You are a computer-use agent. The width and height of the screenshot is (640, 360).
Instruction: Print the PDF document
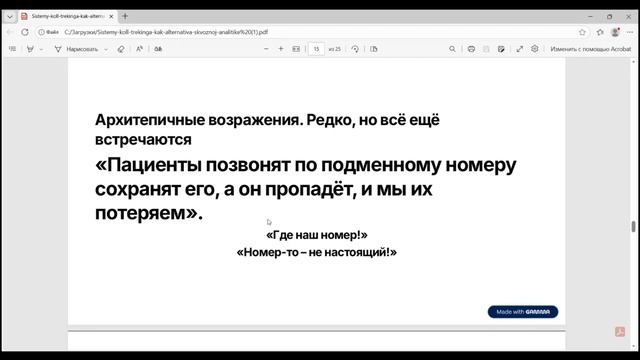471,49
